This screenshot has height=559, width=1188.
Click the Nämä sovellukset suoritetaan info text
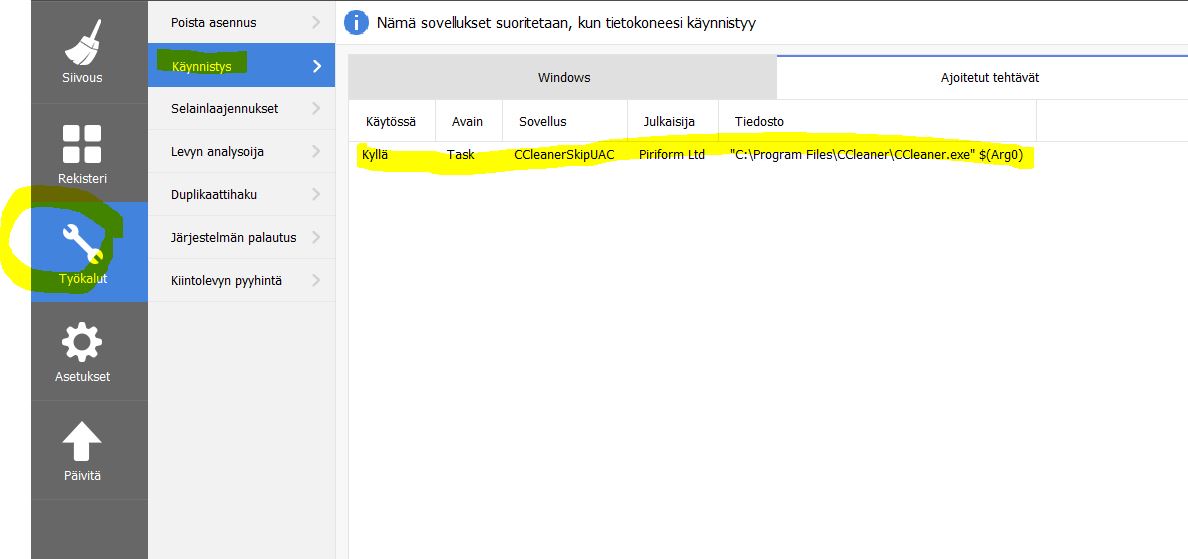tap(566, 23)
